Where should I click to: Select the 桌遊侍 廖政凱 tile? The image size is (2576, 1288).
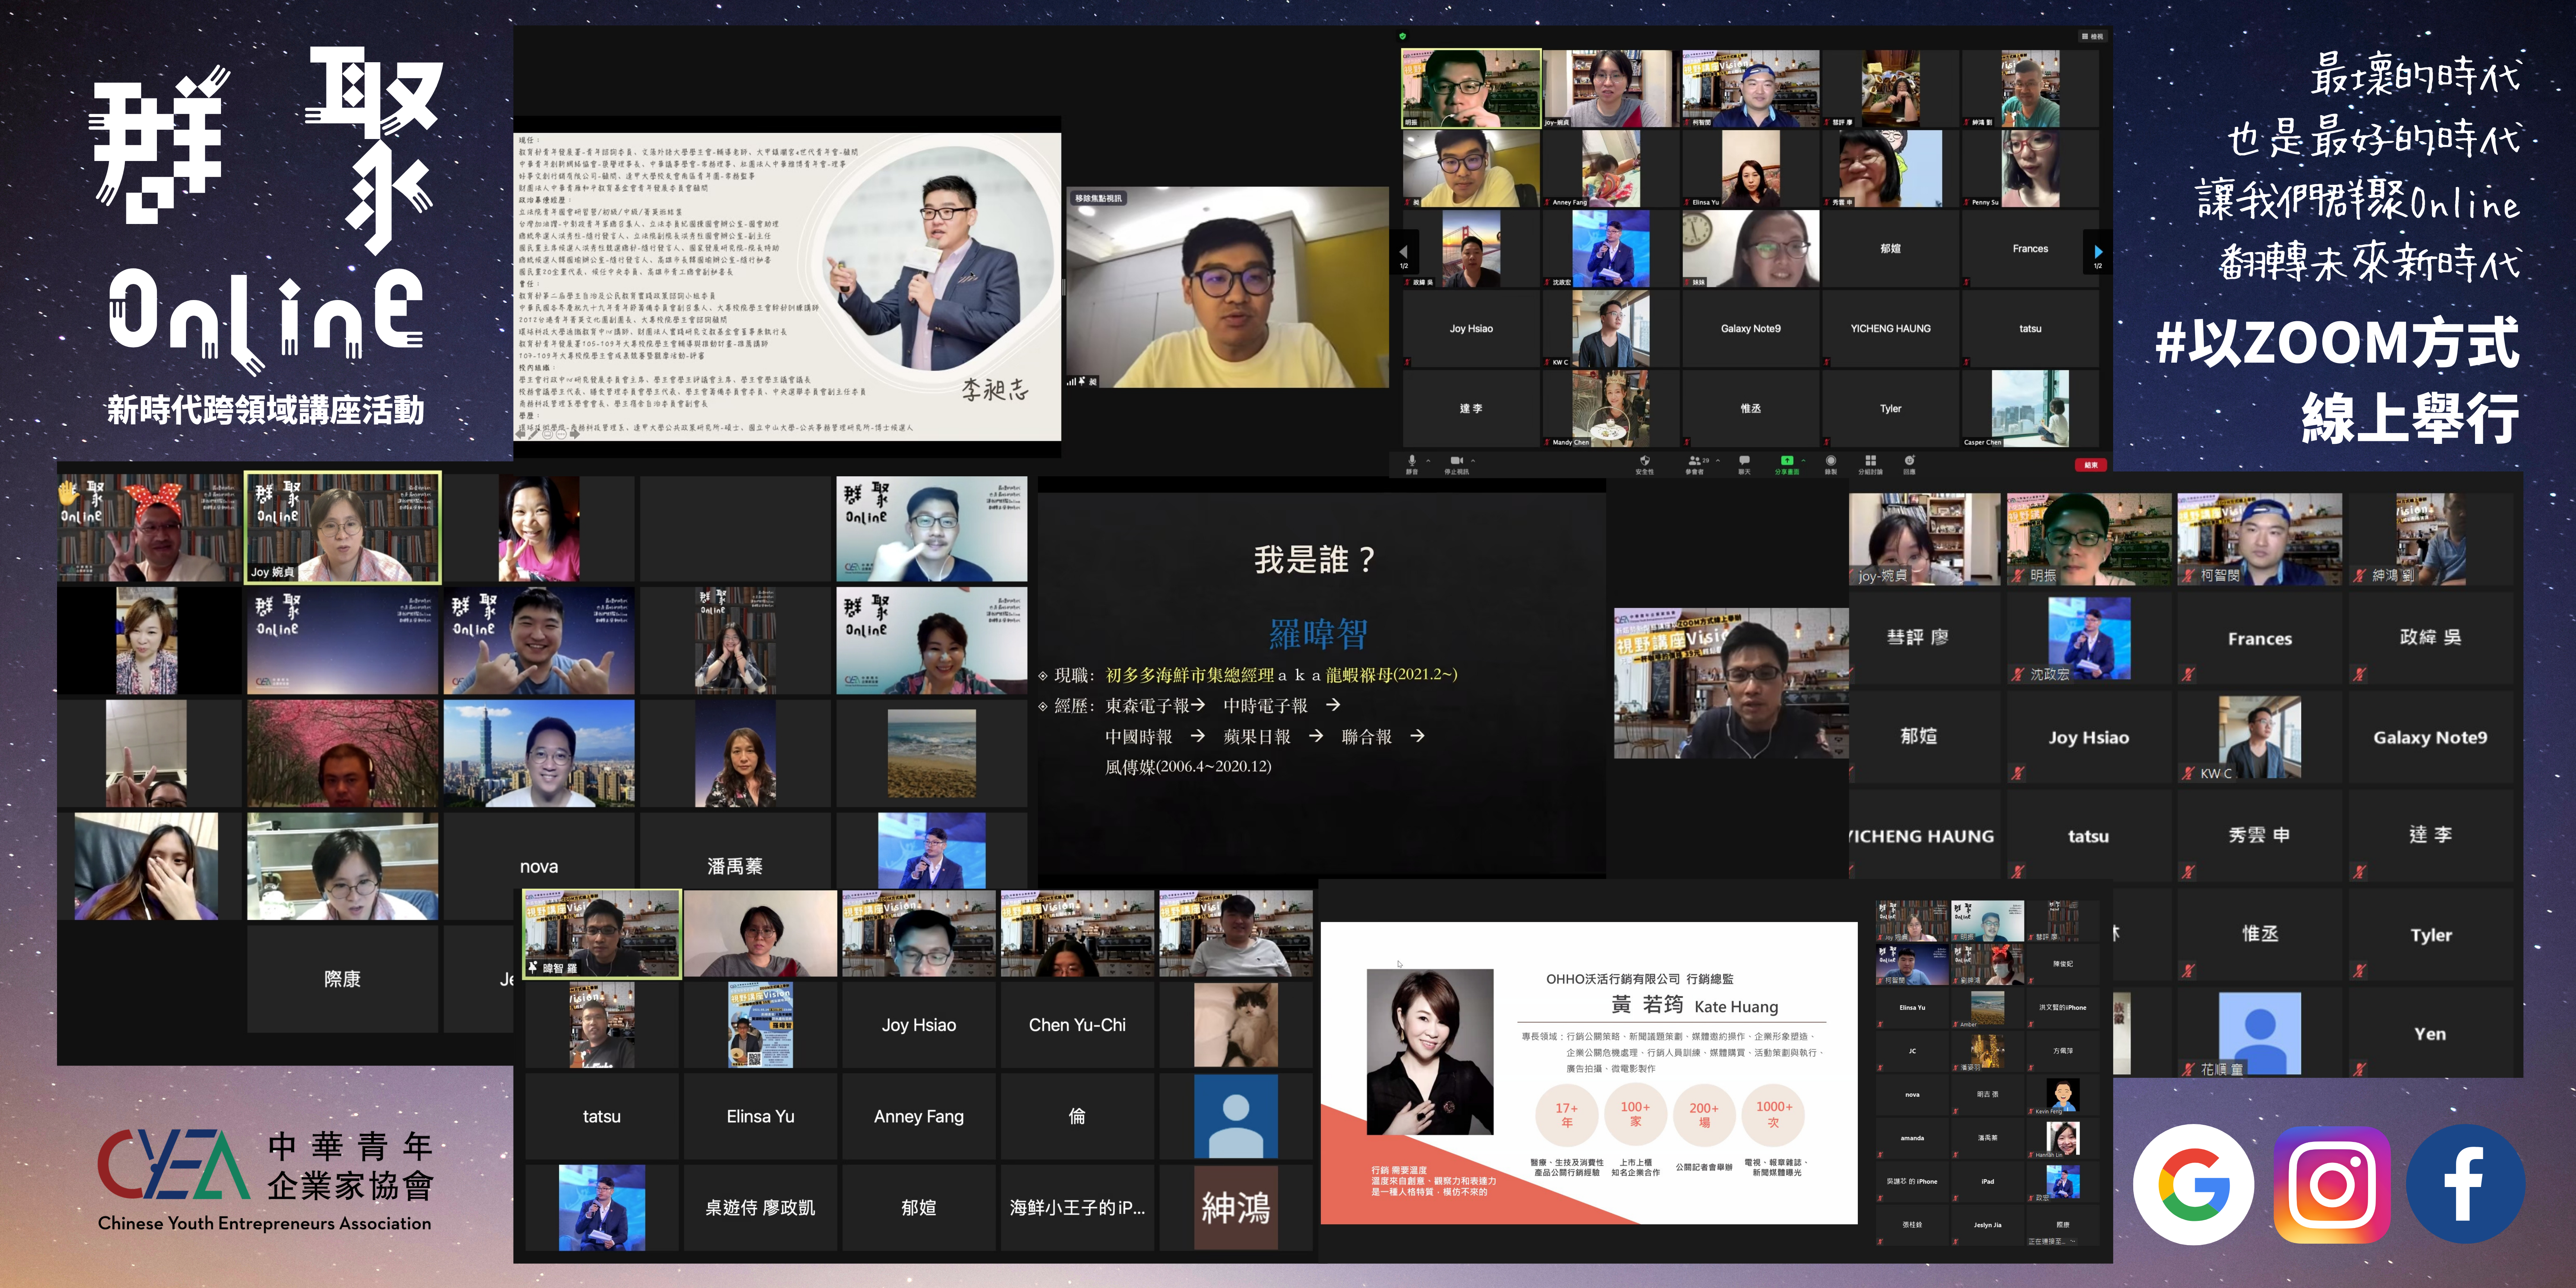click(760, 1208)
